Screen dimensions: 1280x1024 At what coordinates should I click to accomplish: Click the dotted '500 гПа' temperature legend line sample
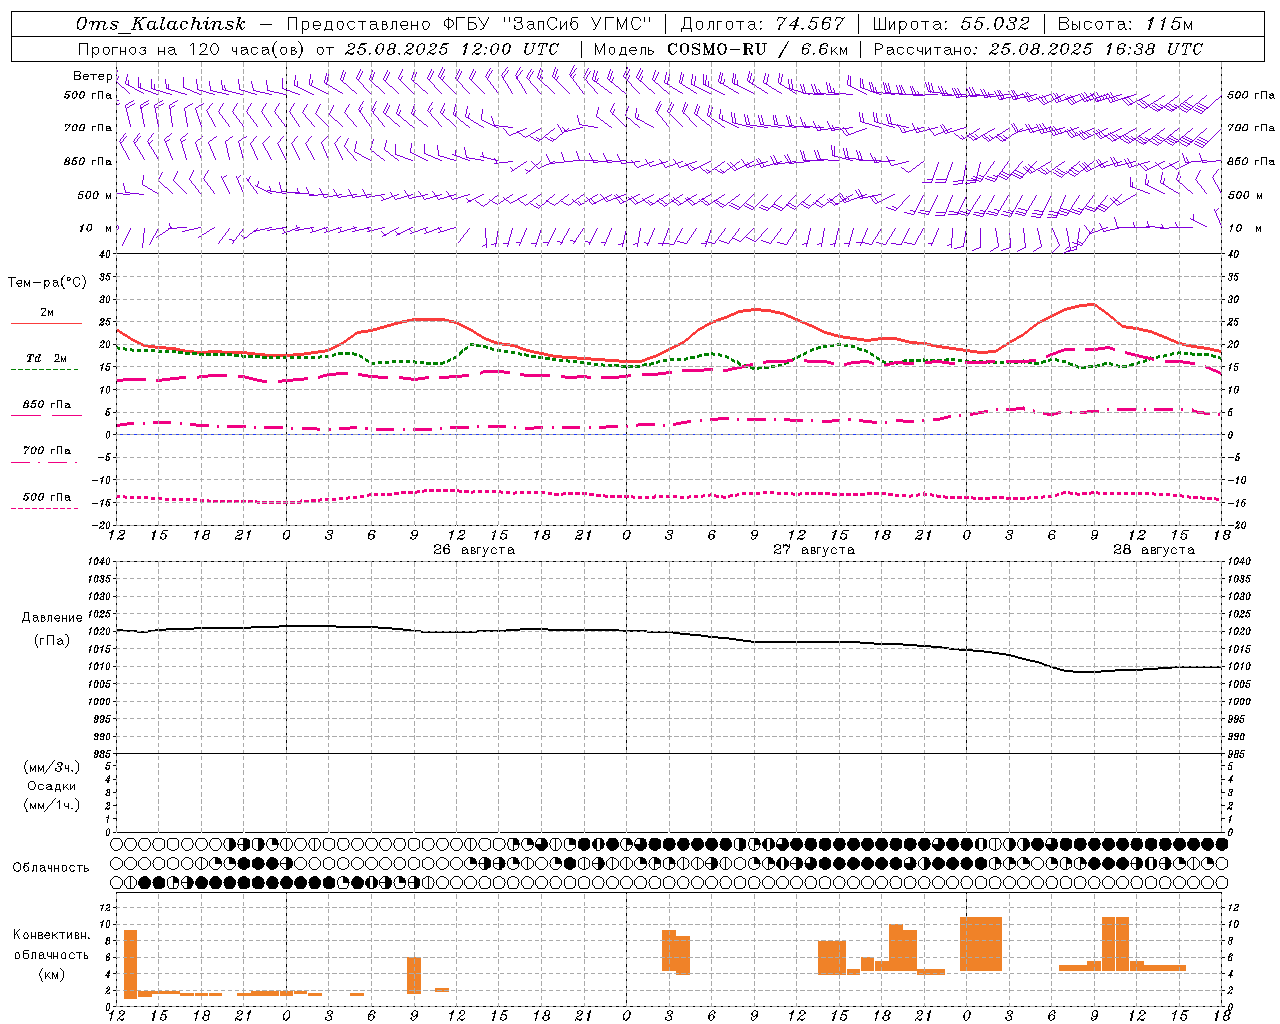pos(44,509)
